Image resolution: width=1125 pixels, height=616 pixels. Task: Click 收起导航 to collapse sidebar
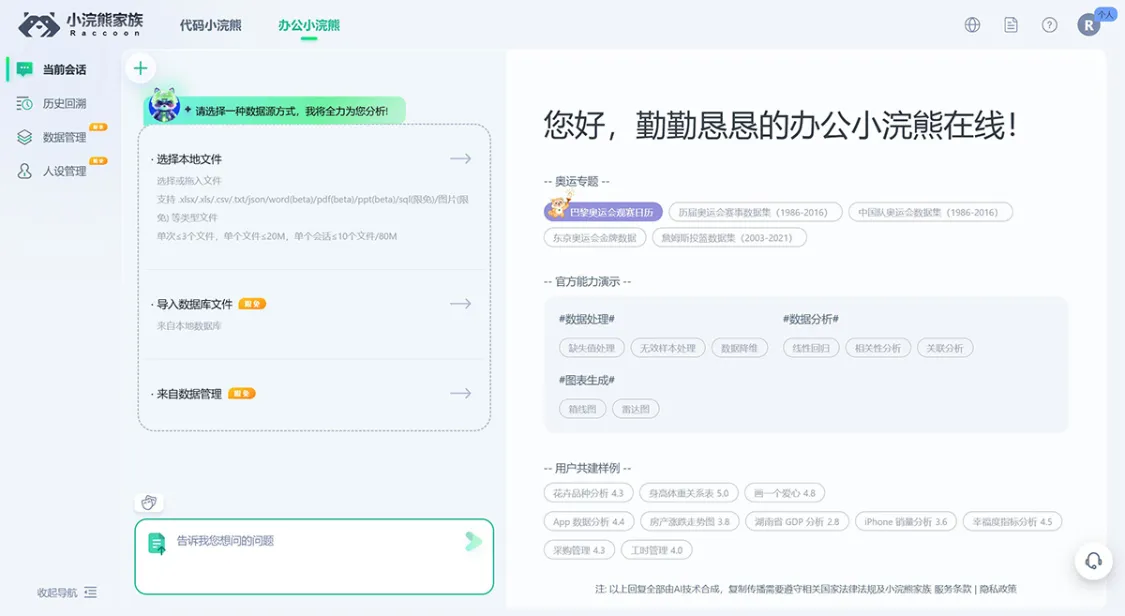[57, 592]
